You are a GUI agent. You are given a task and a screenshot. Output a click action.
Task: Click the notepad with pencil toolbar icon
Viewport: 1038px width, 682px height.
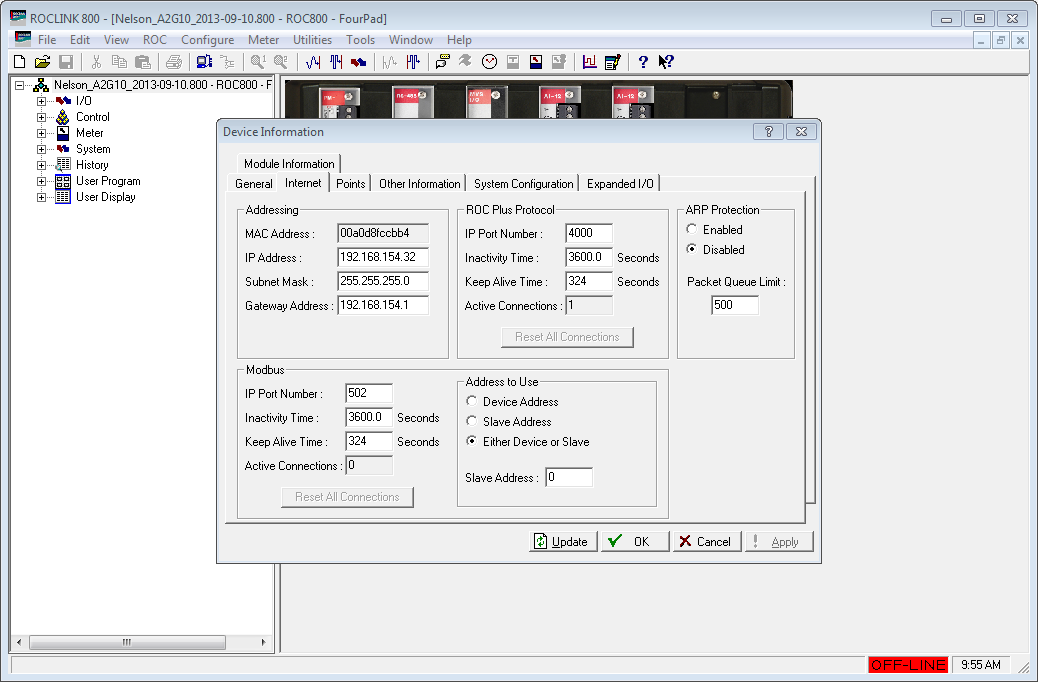click(612, 62)
